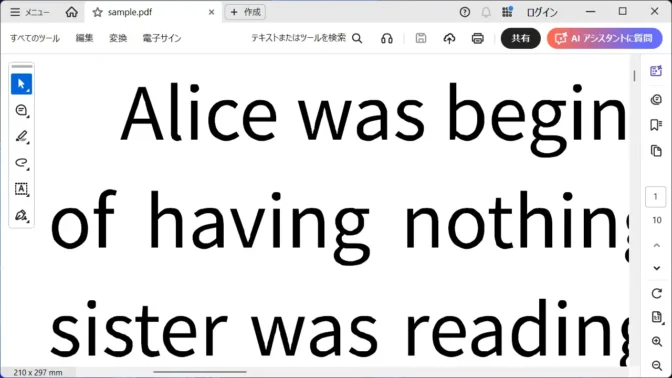The width and height of the screenshot is (672, 378).
Task: Go to previous page up chevron
Action: (656, 246)
